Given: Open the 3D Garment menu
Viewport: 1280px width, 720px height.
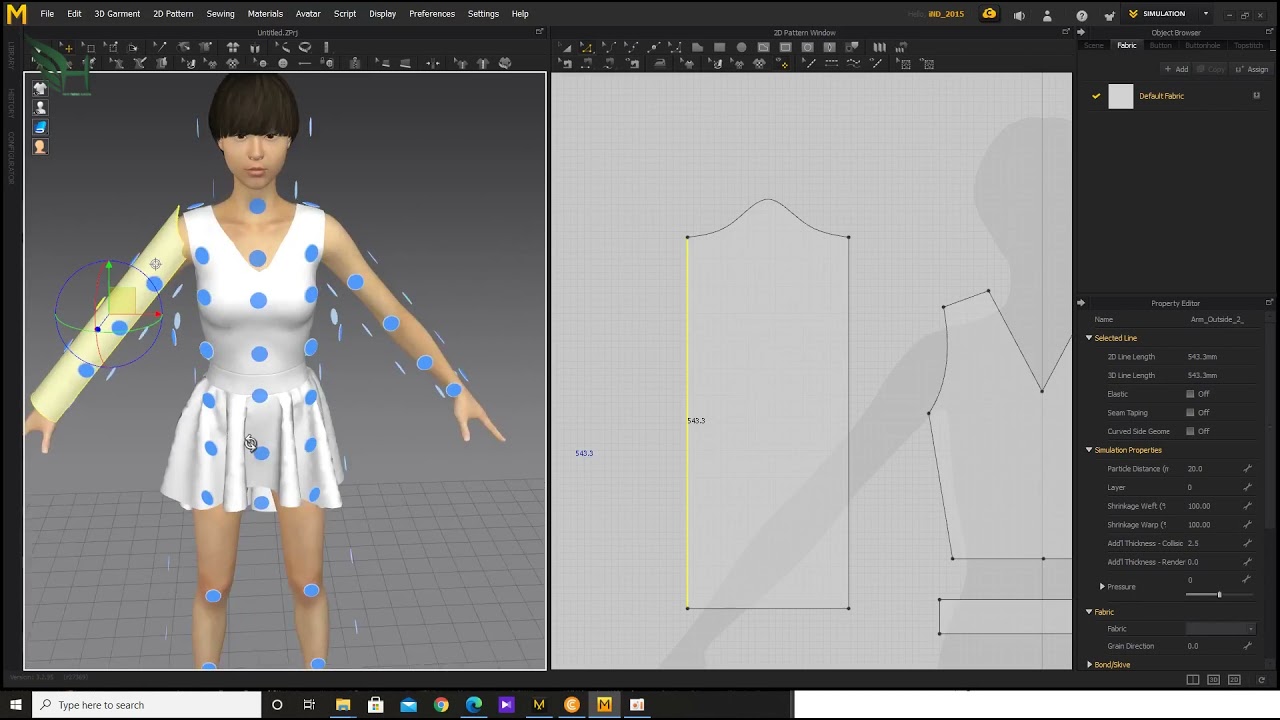Looking at the screenshot, I should point(117,14).
